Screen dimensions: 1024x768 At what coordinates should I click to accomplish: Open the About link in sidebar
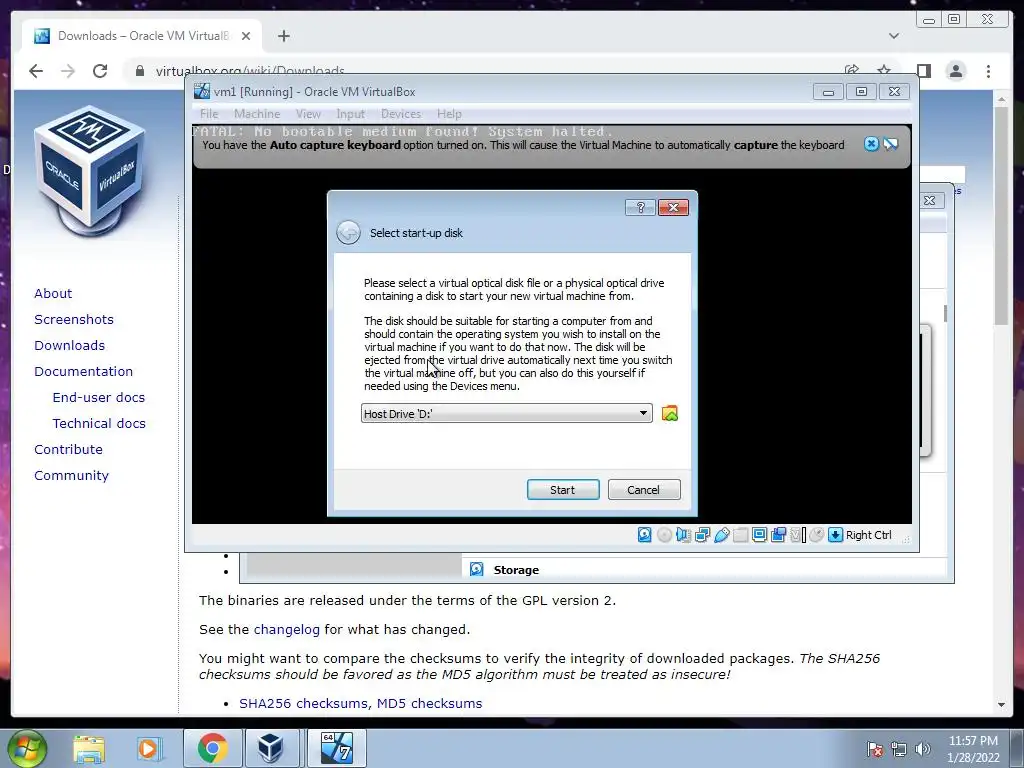[53, 293]
